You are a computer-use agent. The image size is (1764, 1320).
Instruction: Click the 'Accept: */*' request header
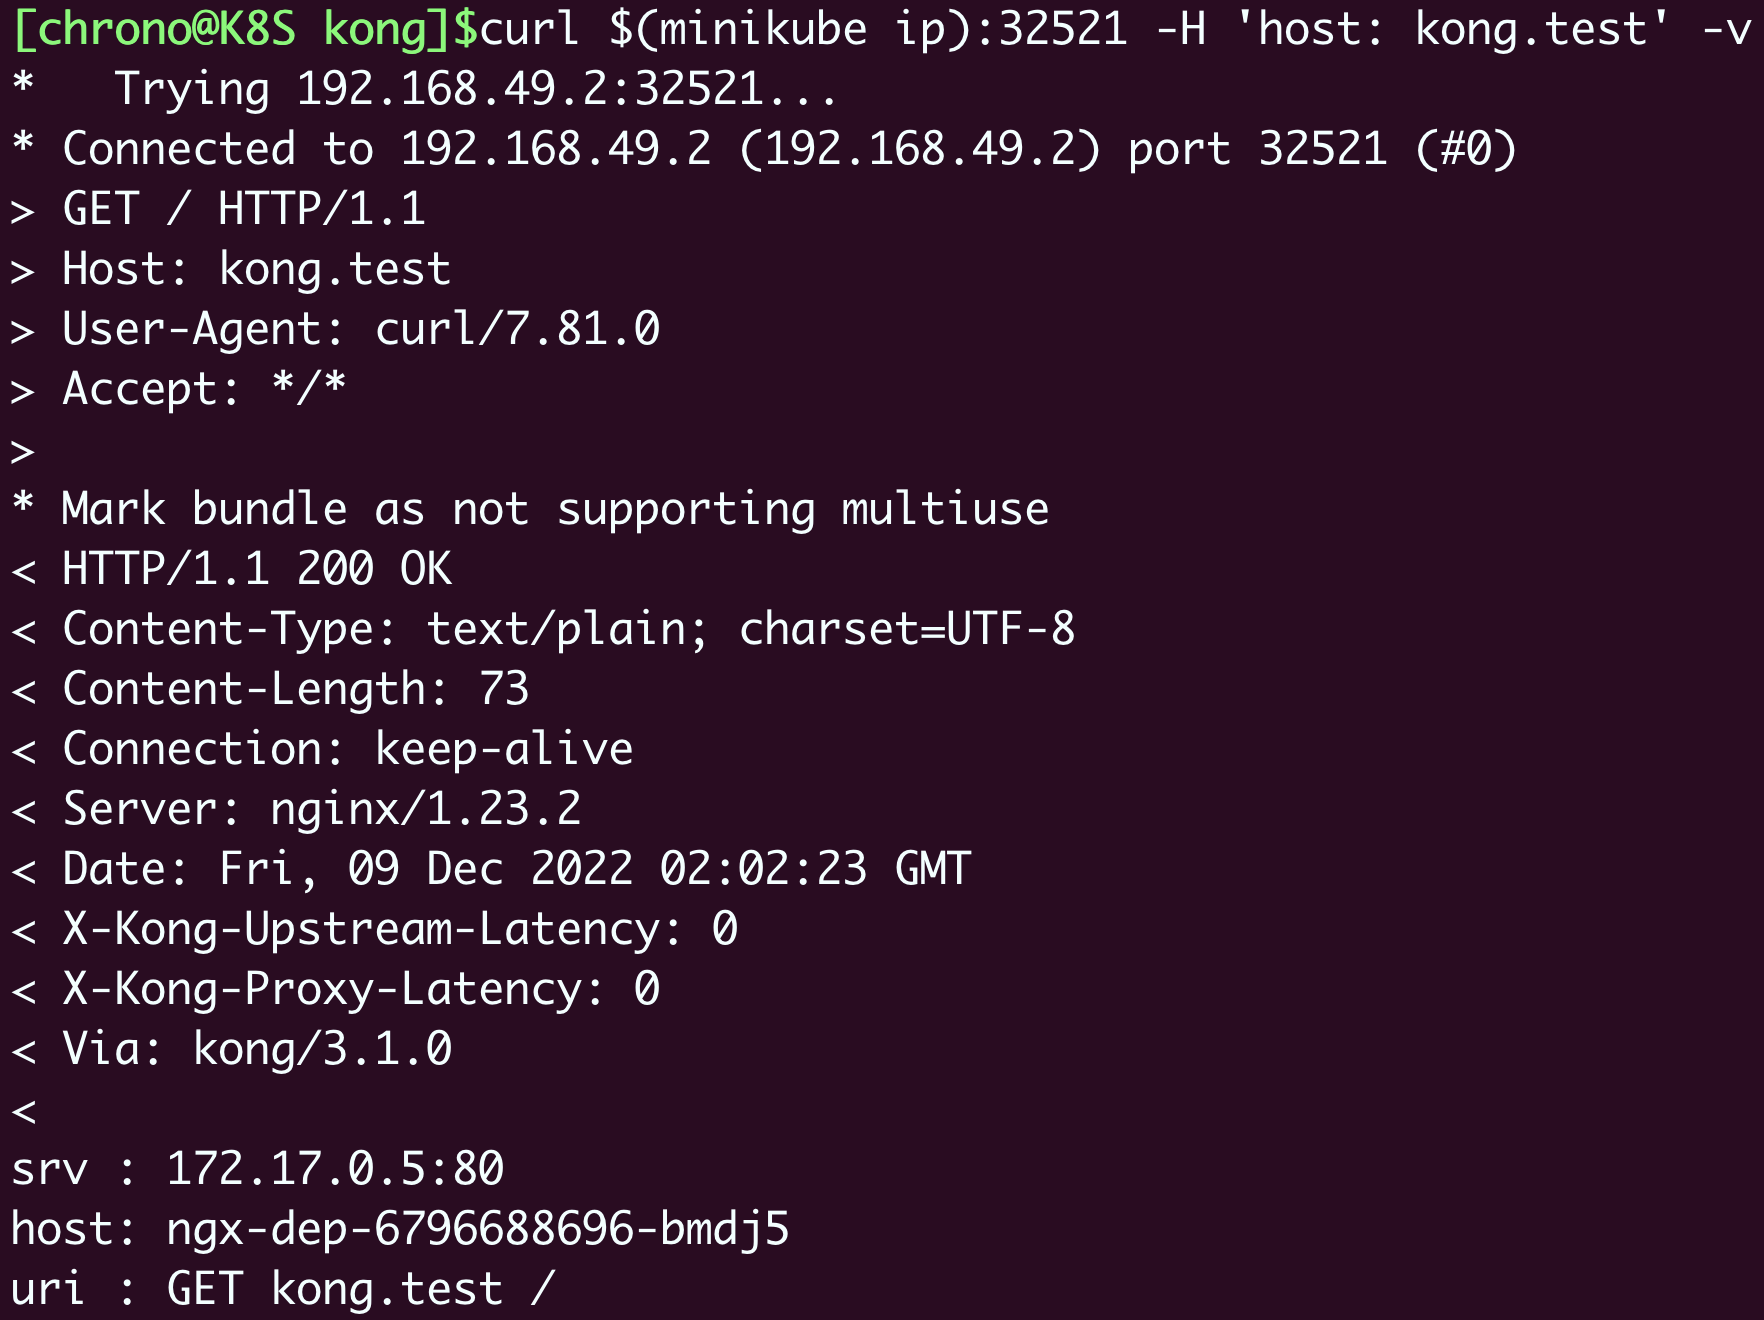(204, 390)
